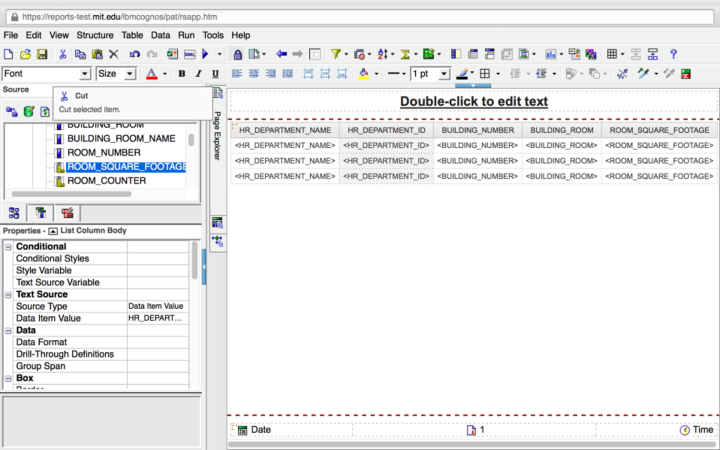
Task: Click the Cut scissors icon in toolbar
Action: tap(63, 54)
